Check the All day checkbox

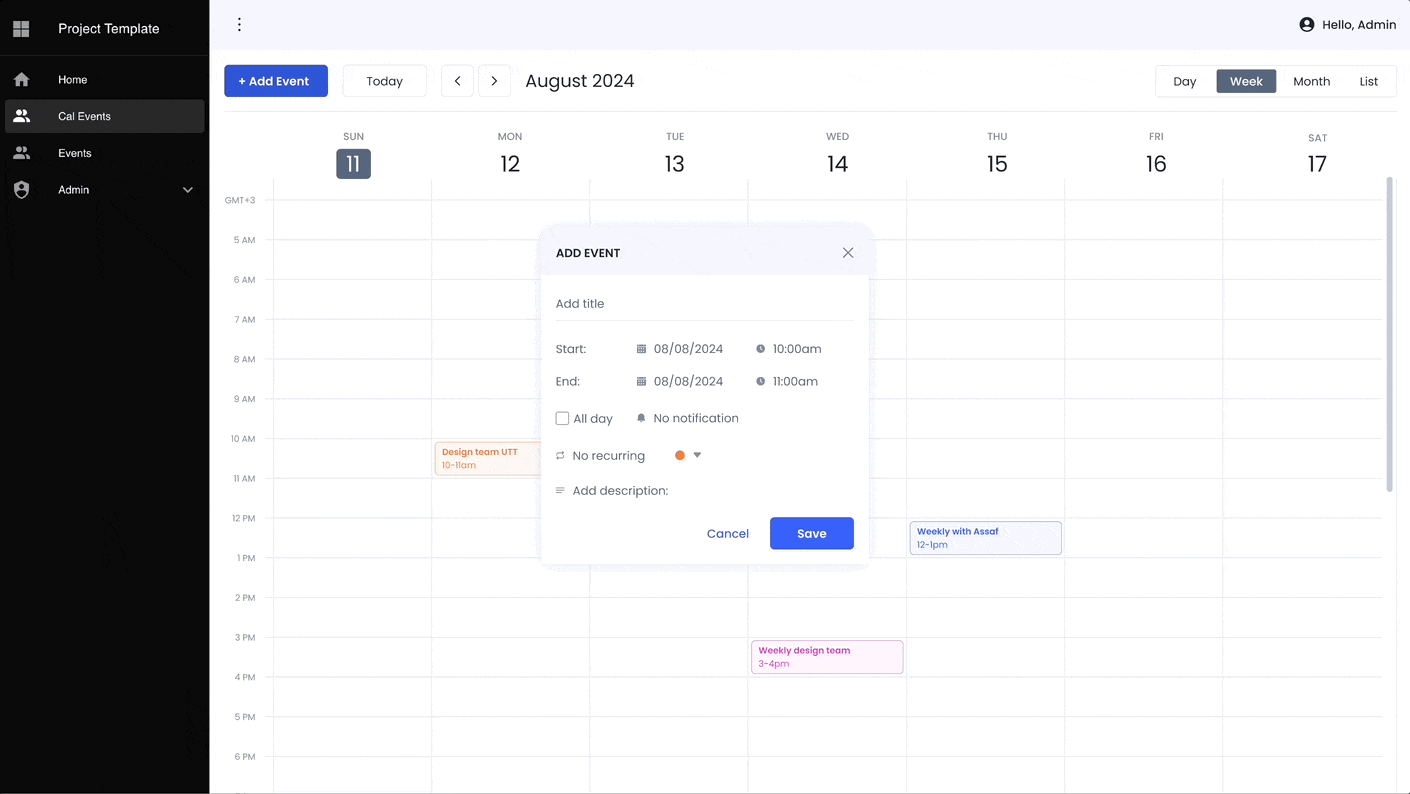coord(562,418)
